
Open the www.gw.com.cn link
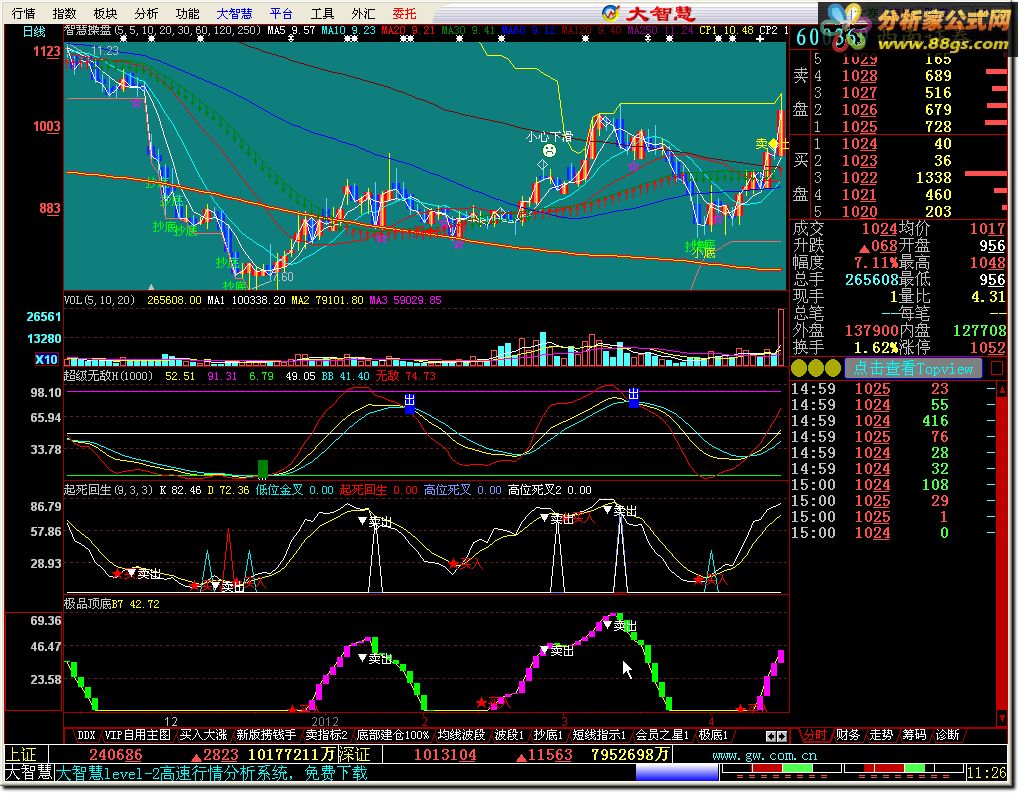[764, 756]
